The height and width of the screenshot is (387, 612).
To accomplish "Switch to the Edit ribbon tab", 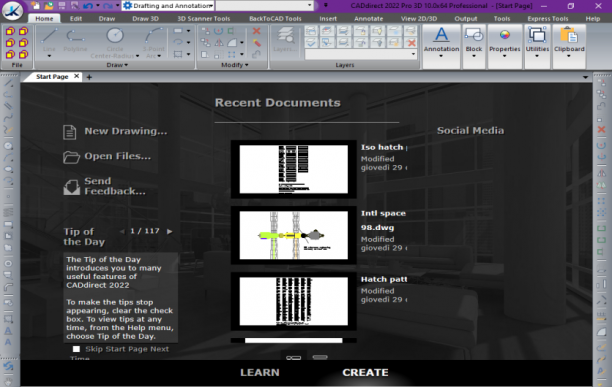I will pyautogui.click(x=76, y=18).
